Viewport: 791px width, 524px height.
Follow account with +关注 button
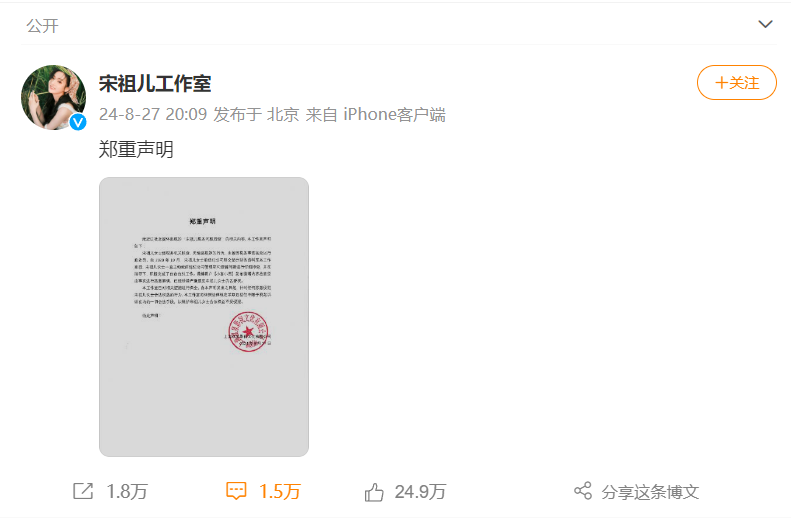737,83
